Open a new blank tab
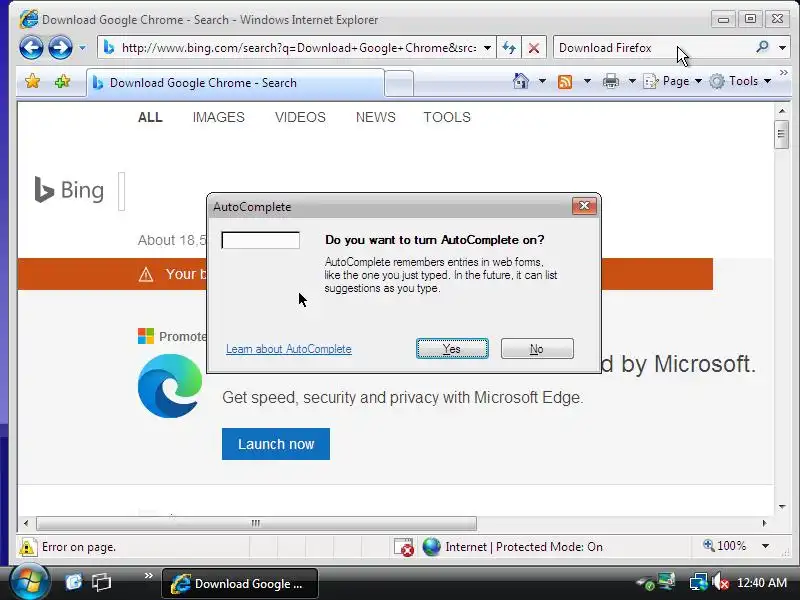This screenshot has height=600, width=800. coord(399,83)
